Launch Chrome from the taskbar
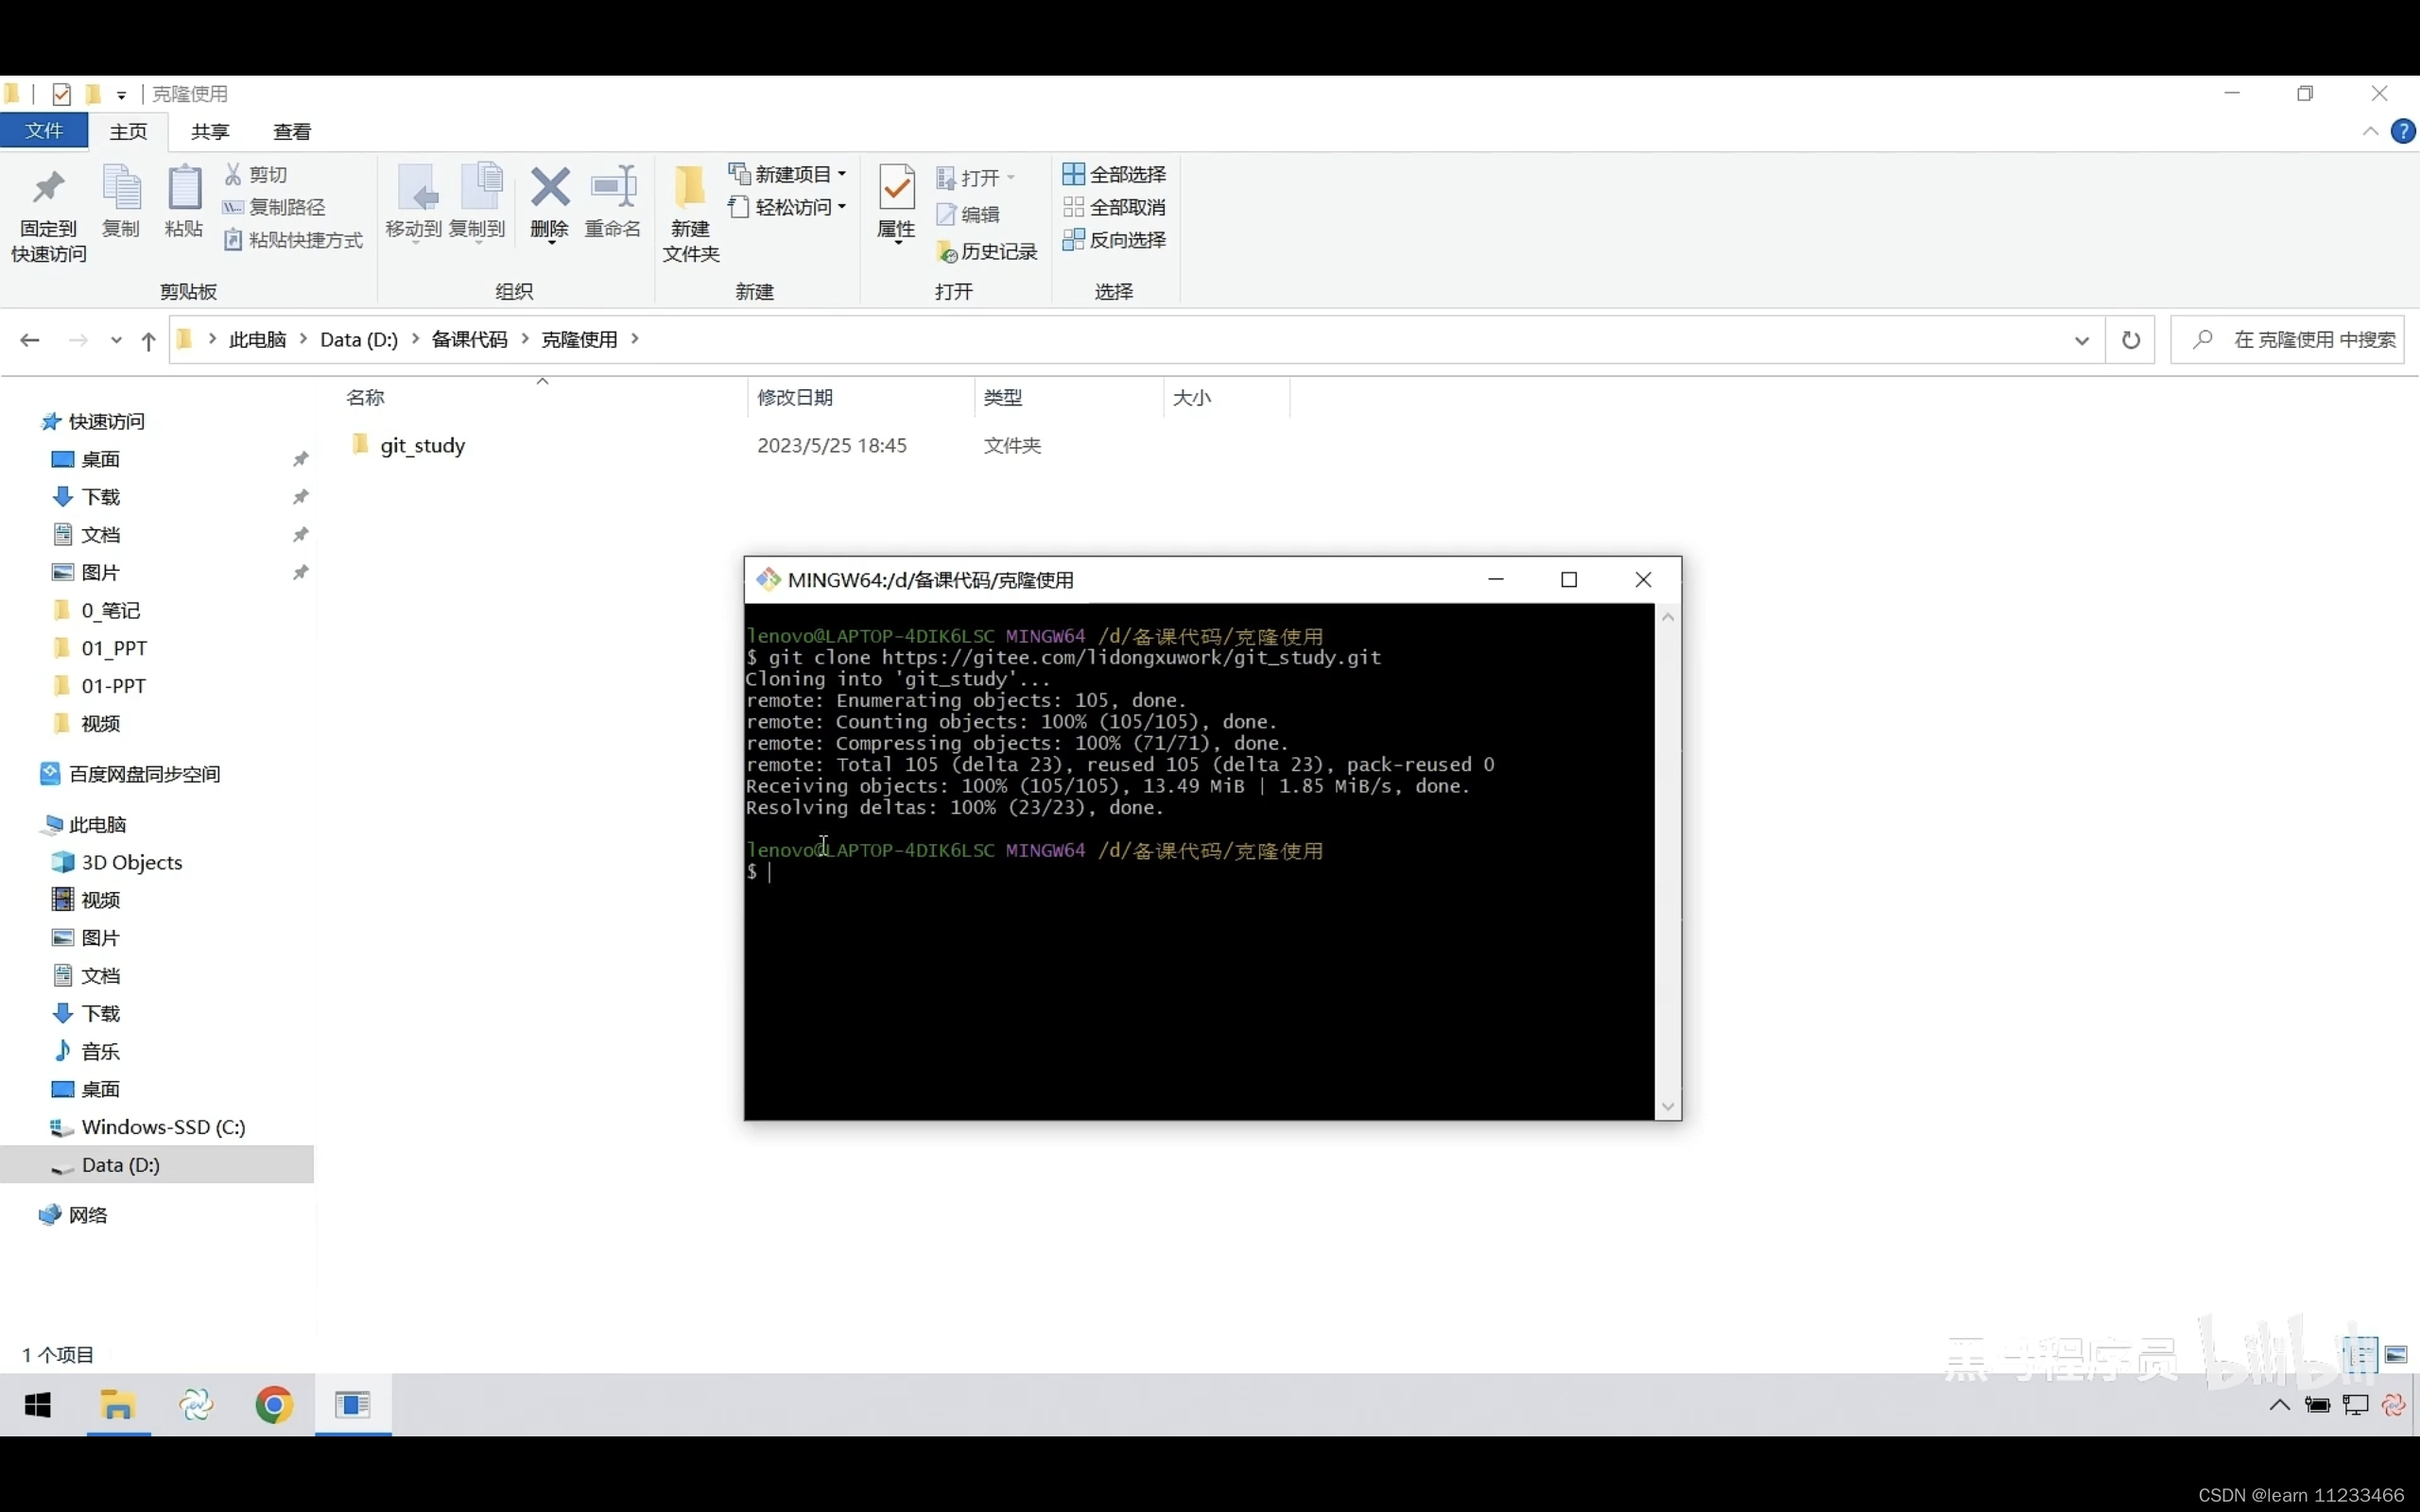The height and width of the screenshot is (1512, 2420). (x=273, y=1405)
